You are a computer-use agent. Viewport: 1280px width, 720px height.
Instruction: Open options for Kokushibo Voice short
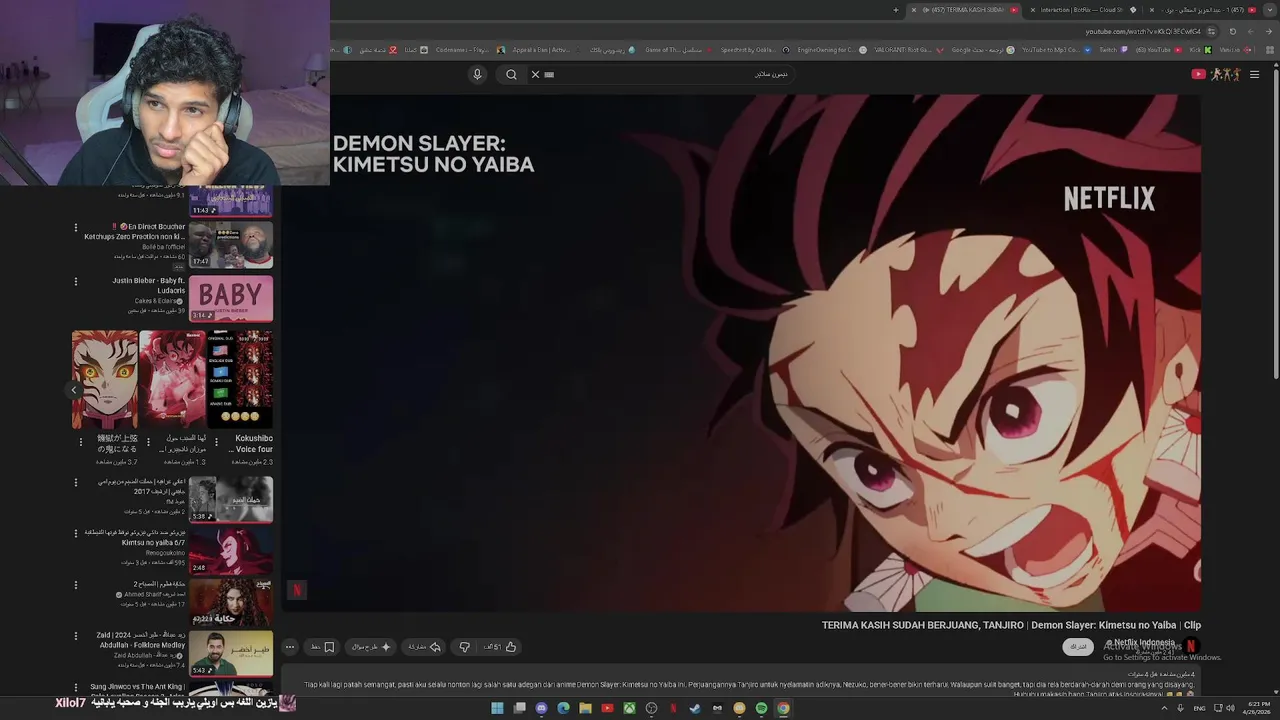coord(217,441)
